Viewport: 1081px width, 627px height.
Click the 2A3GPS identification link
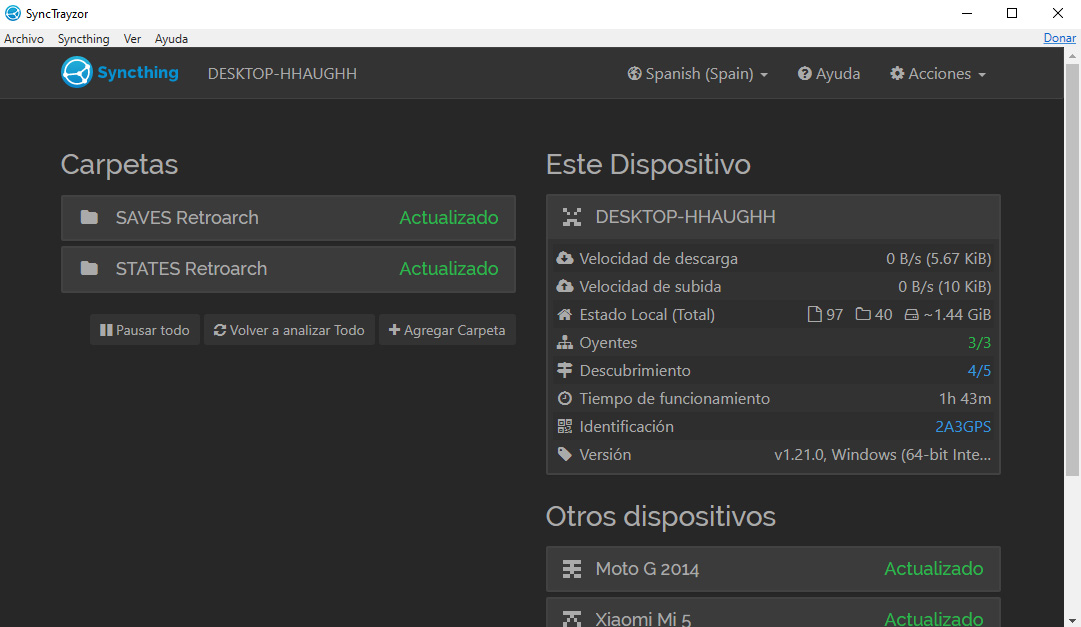click(x=962, y=426)
